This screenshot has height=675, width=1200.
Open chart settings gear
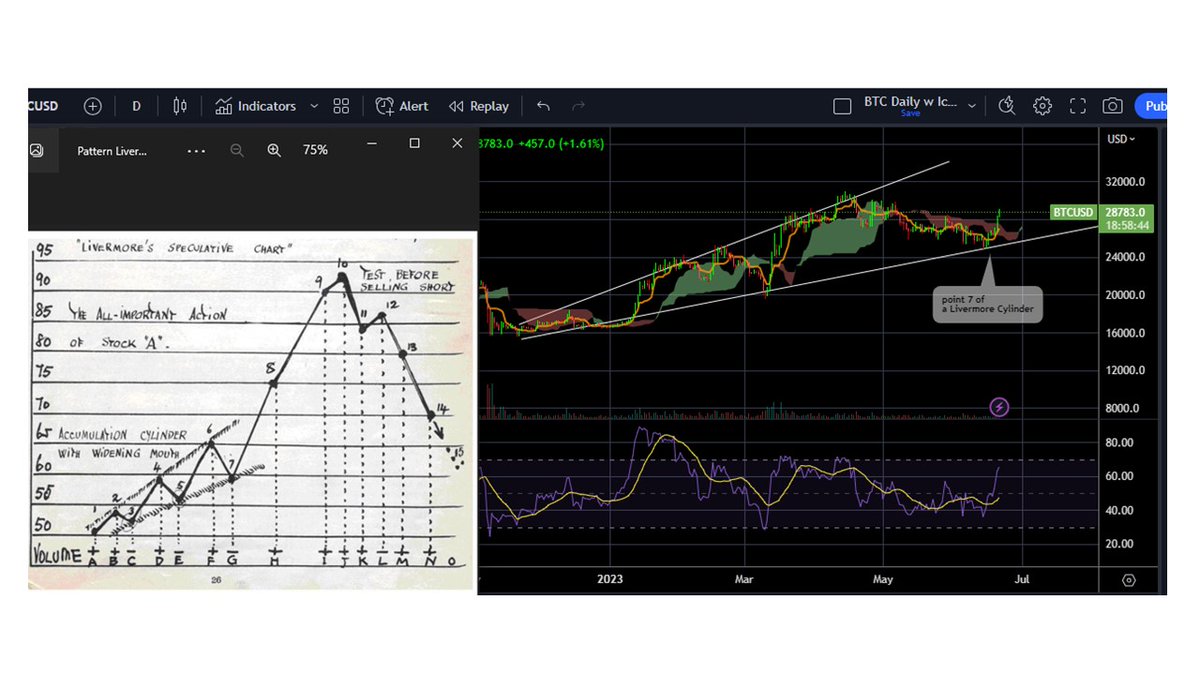point(1042,106)
